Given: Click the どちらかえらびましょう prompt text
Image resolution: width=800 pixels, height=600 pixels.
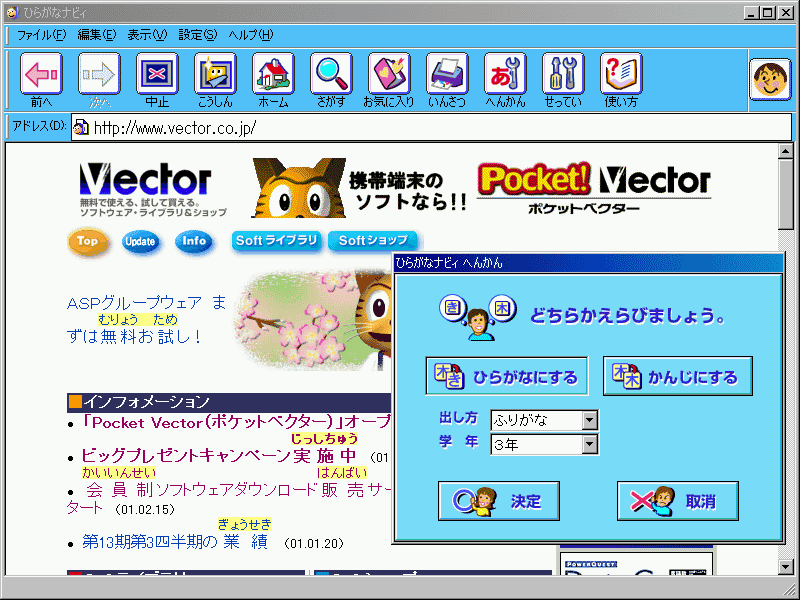Looking at the screenshot, I should (x=628, y=316).
